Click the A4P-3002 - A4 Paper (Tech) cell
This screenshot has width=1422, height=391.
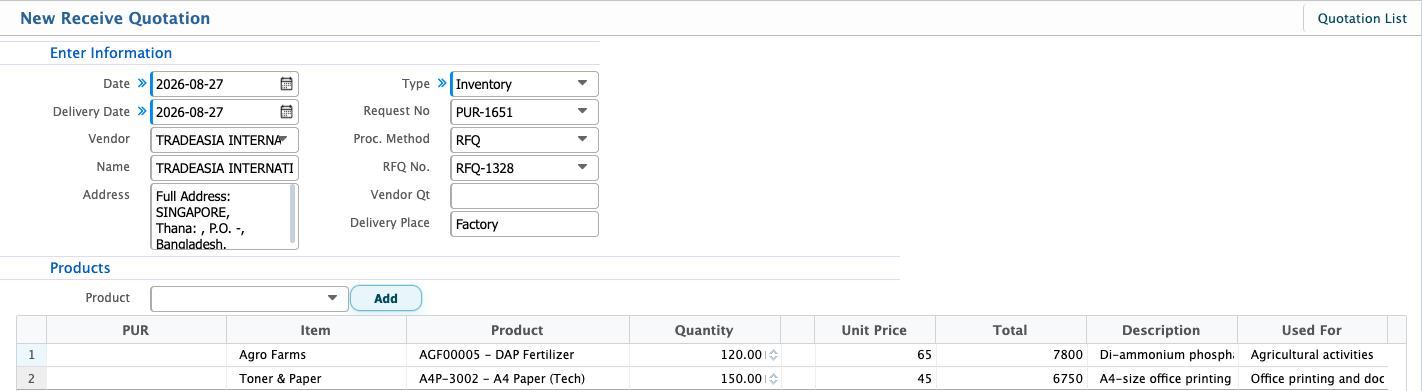point(518,379)
